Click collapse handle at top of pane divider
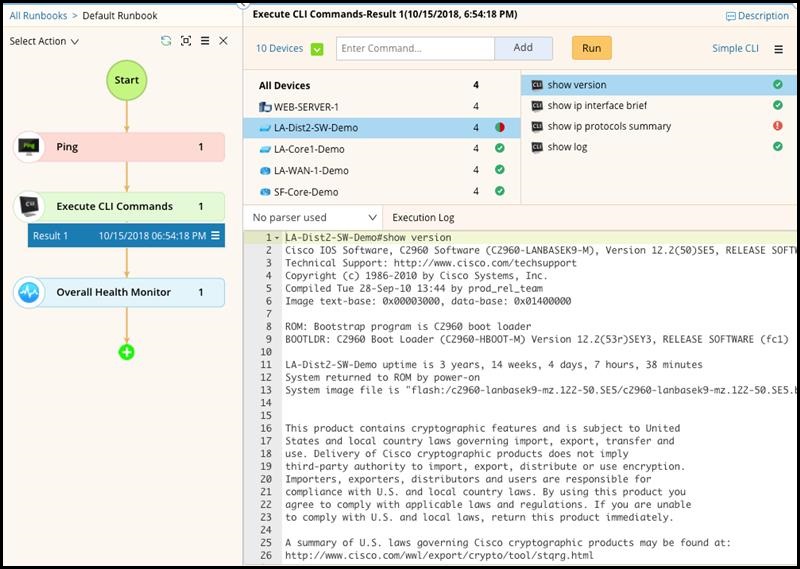 (243, 5)
